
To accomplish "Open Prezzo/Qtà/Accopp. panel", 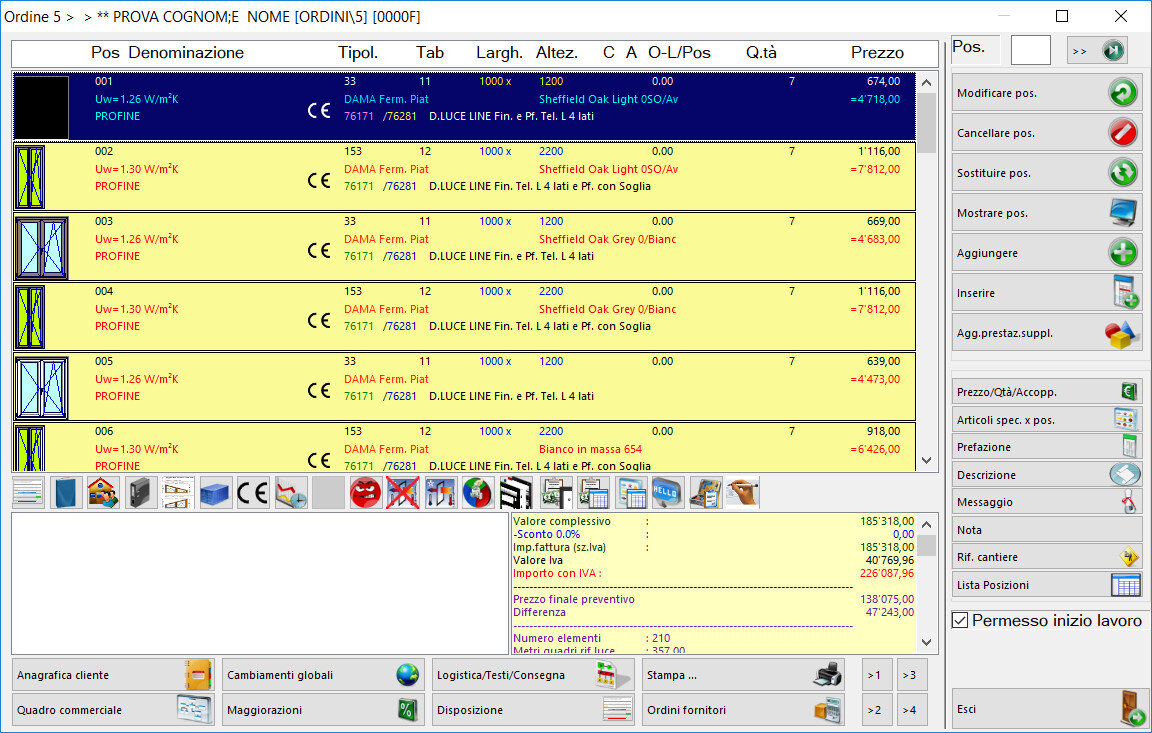I will tap(1046, 392).
